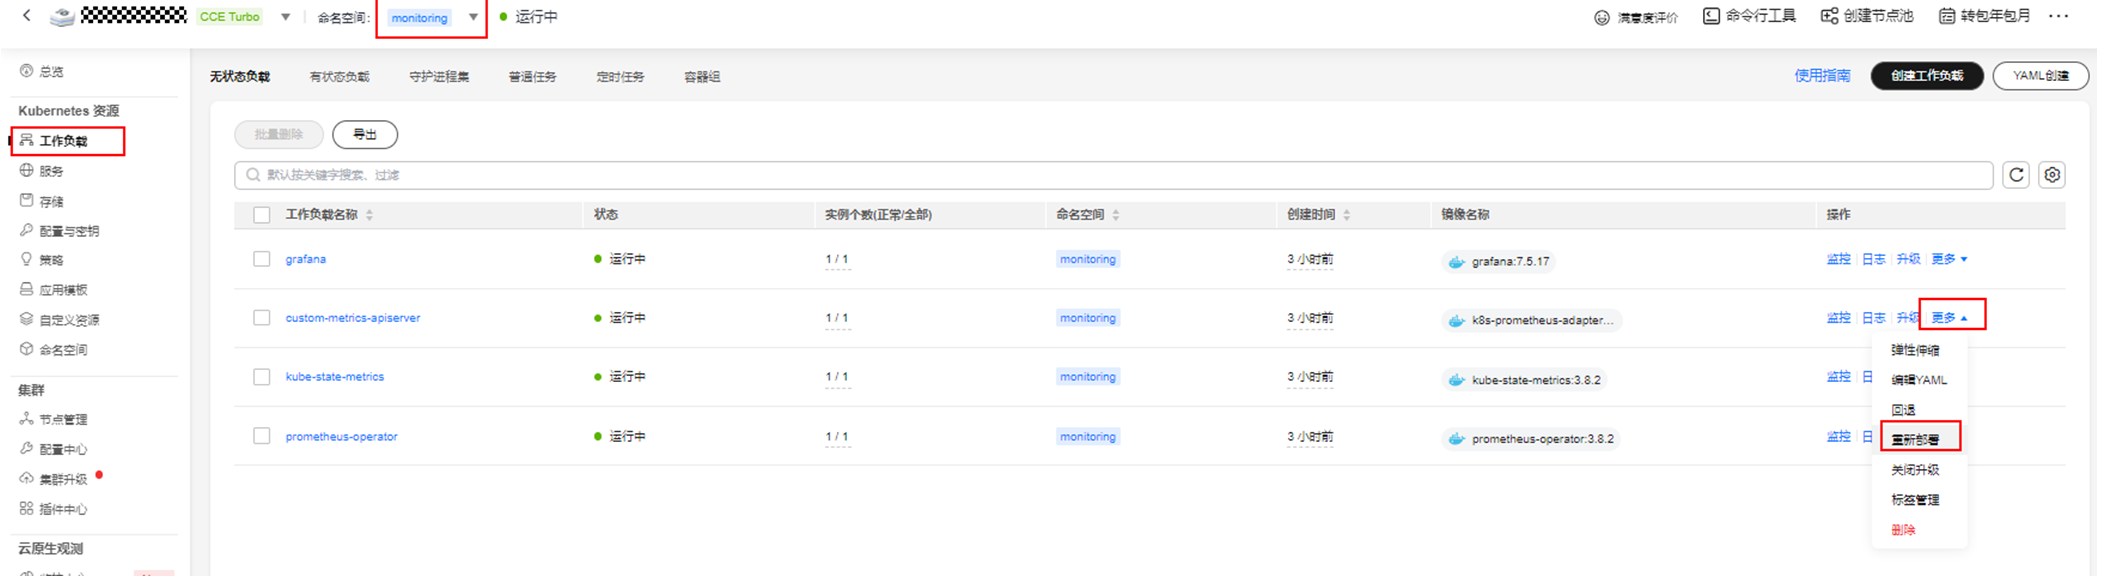Toggle the select-all header checkbox

point(262,215)
